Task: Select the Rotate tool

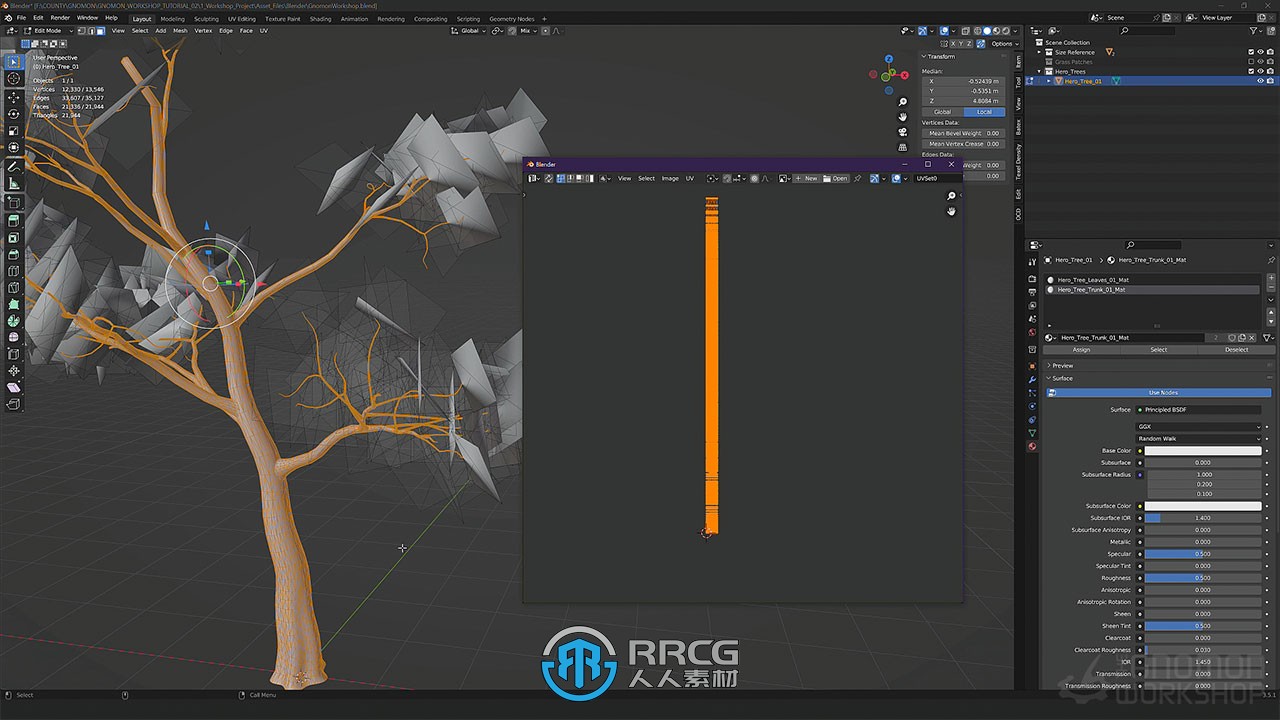Action: 14,114
